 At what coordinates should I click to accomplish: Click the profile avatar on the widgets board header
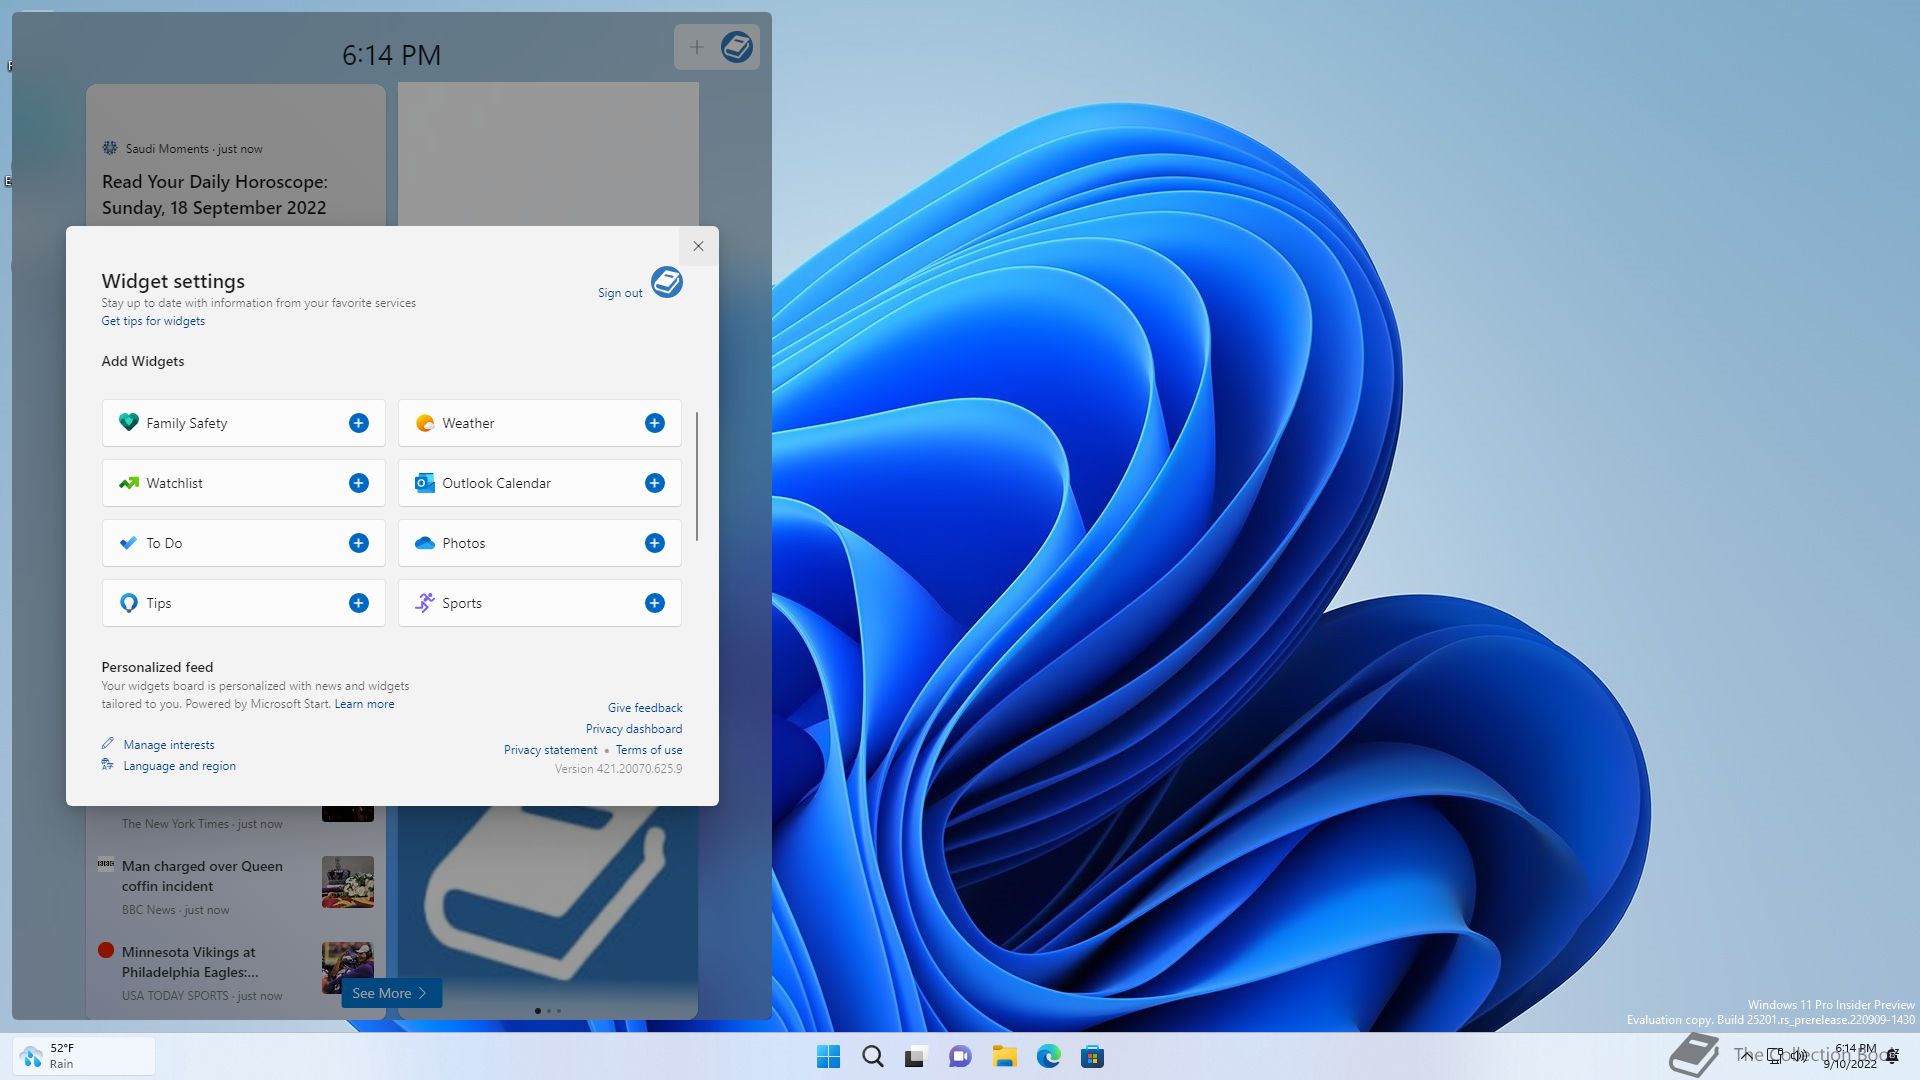(x=737, y=47)
